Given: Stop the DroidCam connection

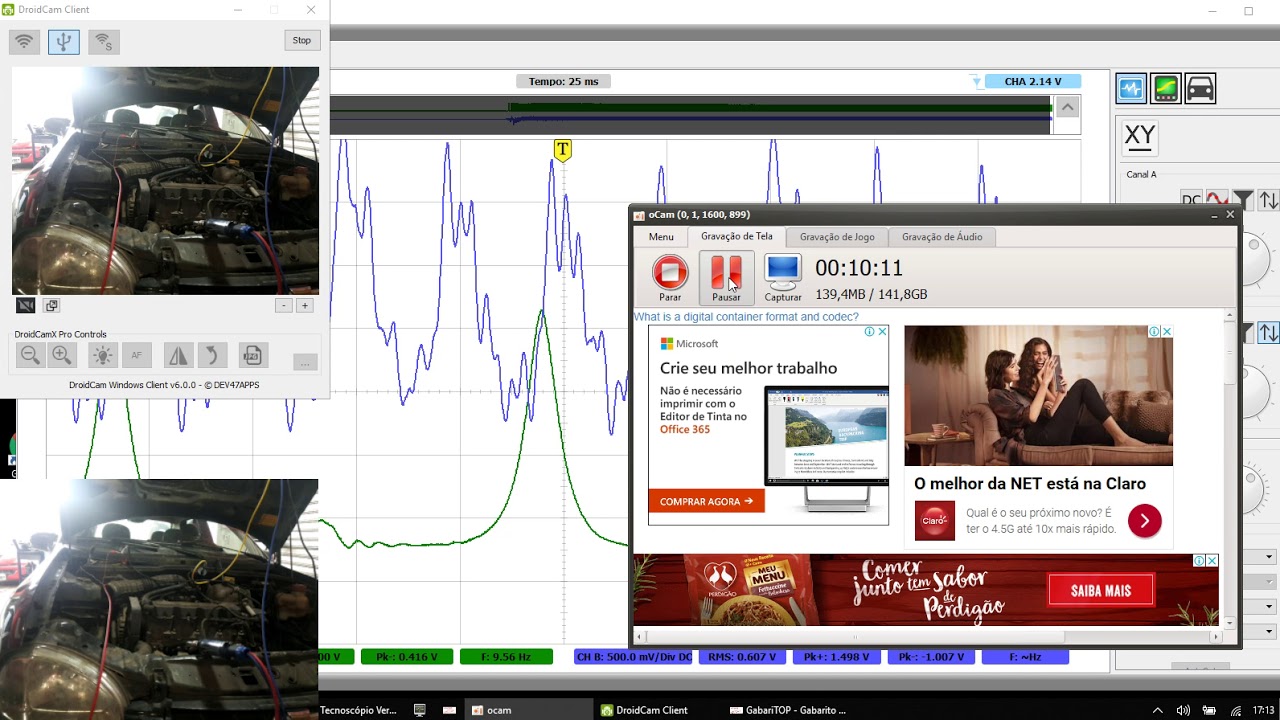Looking at the screenshot, I should click(302, 40).
